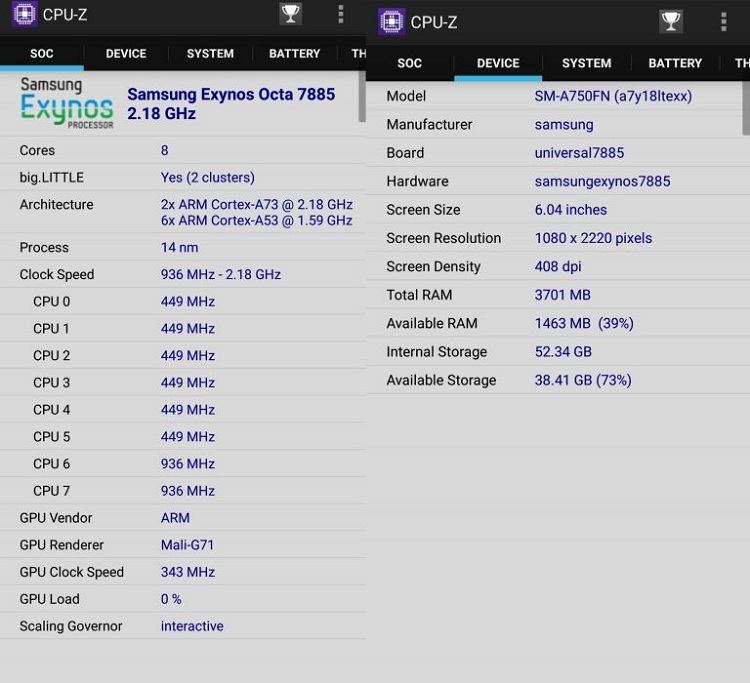750x683 pixels.
Task: Tap the Scaling Governor interactive value
Action: point(192,626)
